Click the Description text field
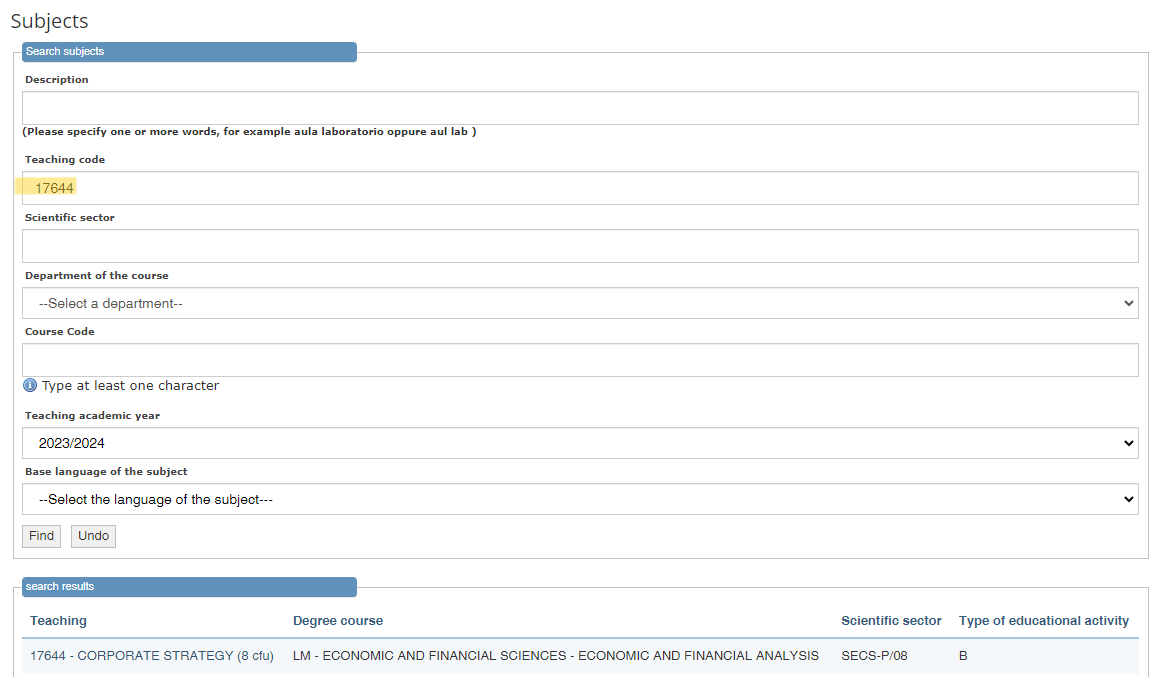The image size is (1153, 677). pos(580,108)
